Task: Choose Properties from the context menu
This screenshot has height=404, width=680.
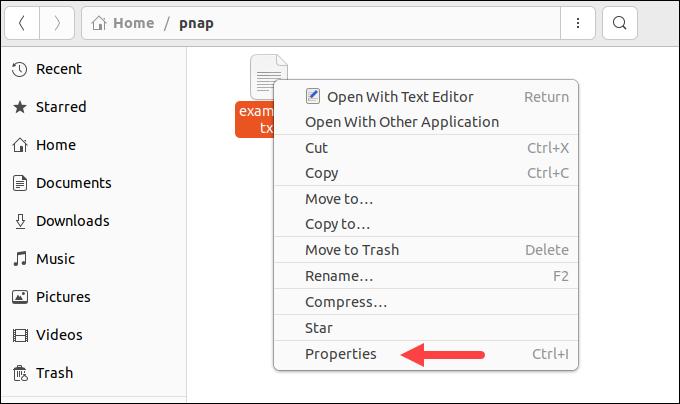Action: coord(341,354)
